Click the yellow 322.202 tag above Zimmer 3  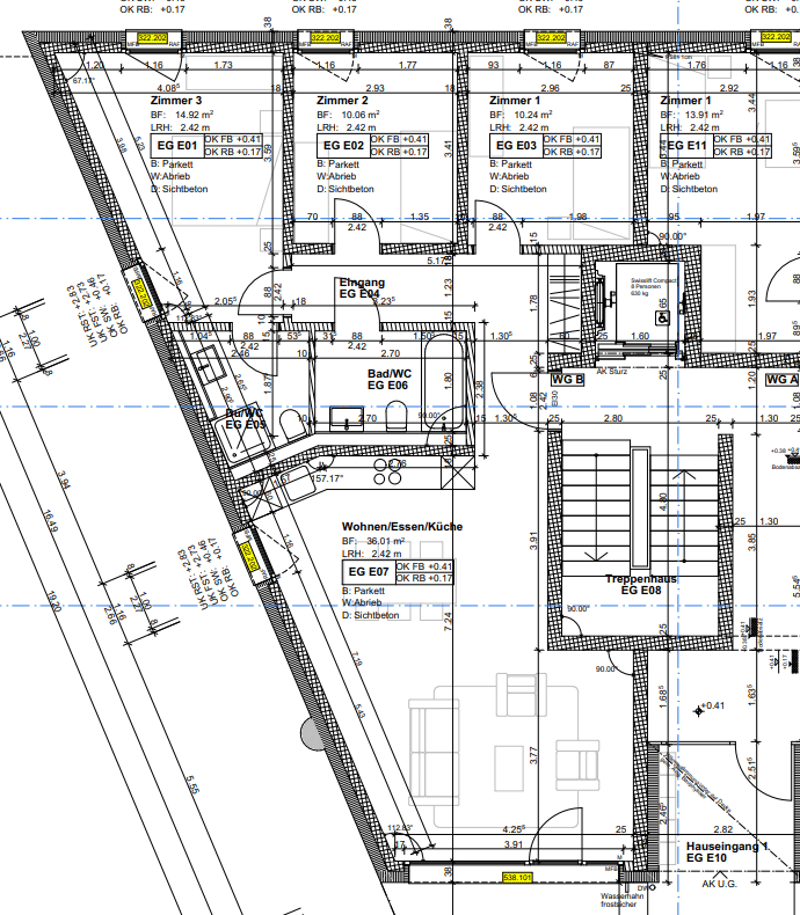point(153,38)
